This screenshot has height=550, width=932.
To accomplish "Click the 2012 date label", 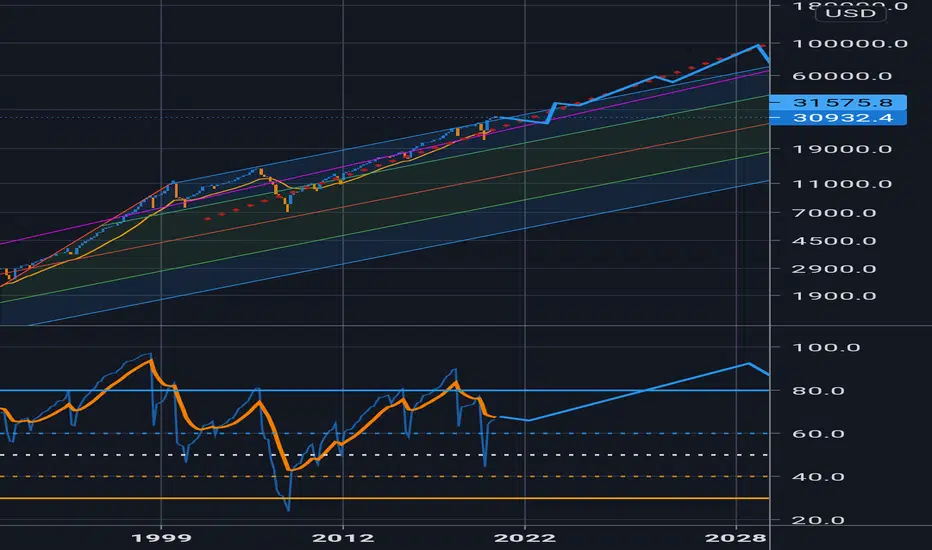I will pos(343,538).
